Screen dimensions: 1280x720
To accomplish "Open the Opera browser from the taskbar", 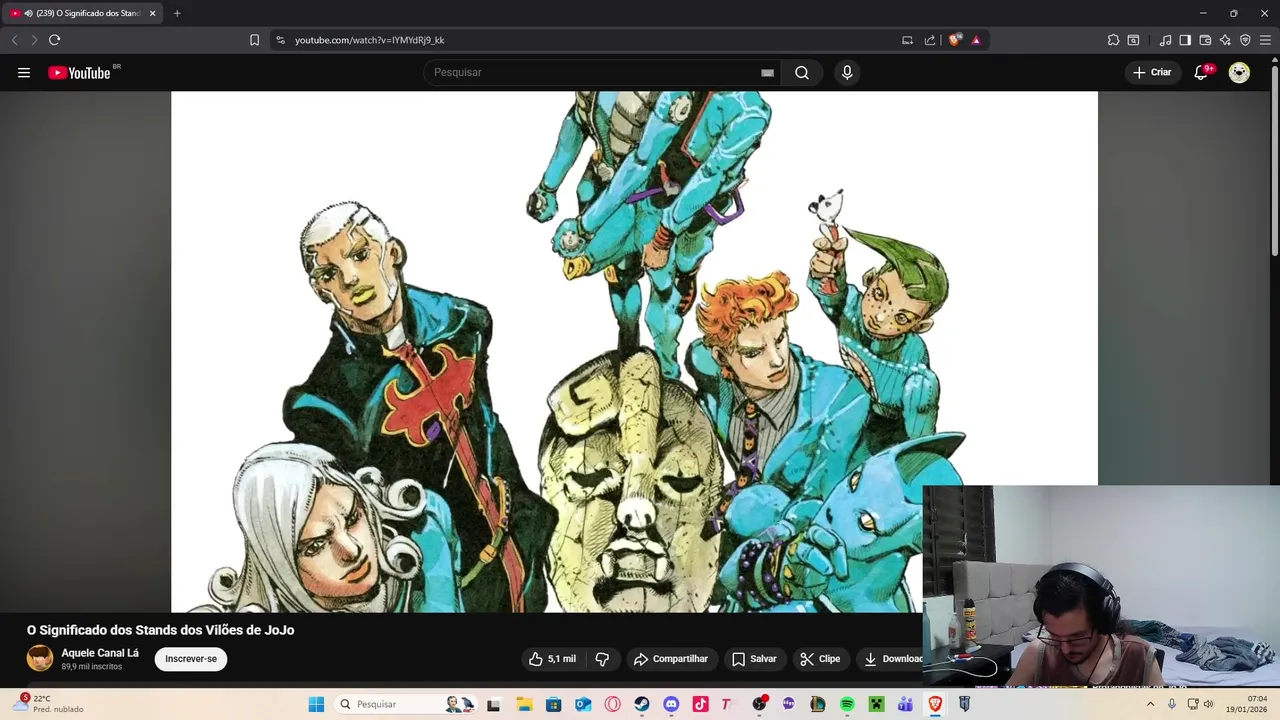I will pos(612,704).
